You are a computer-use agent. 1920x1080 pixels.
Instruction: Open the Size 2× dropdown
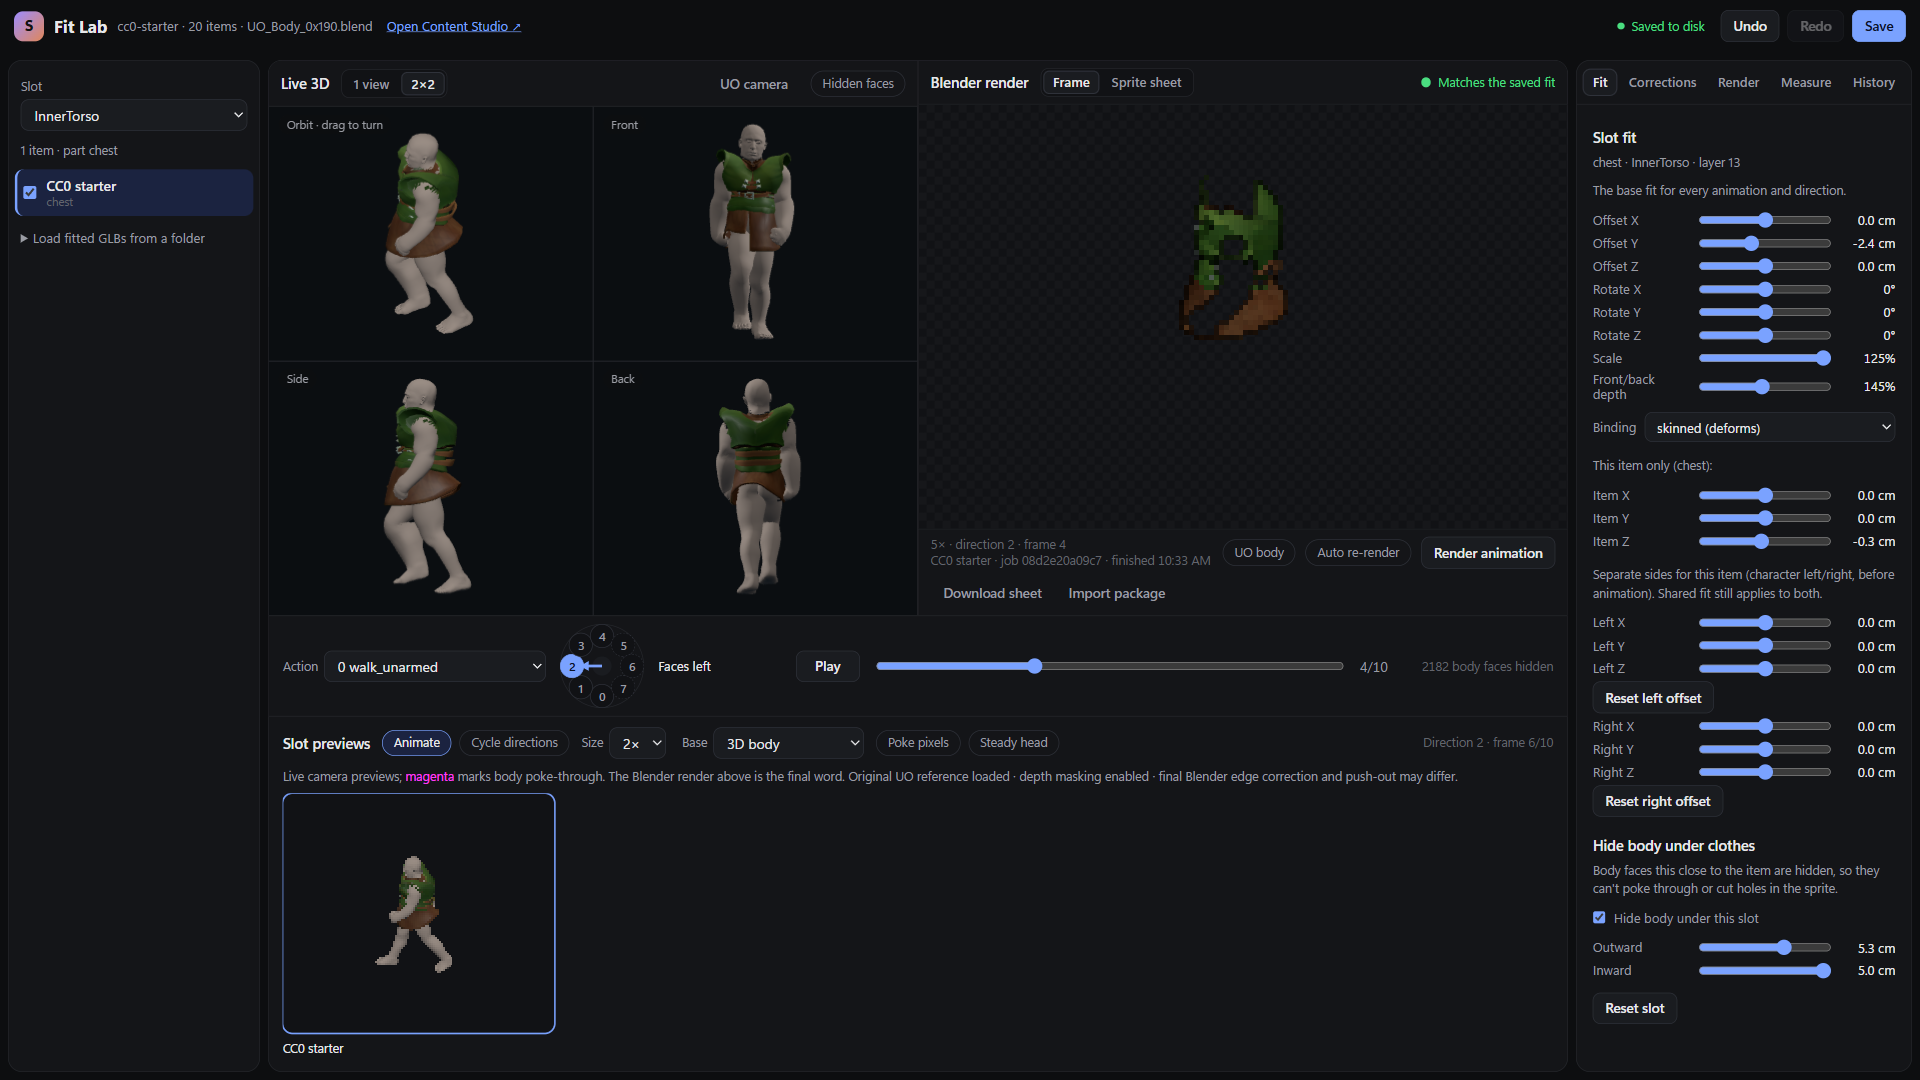tap(638, 743)
